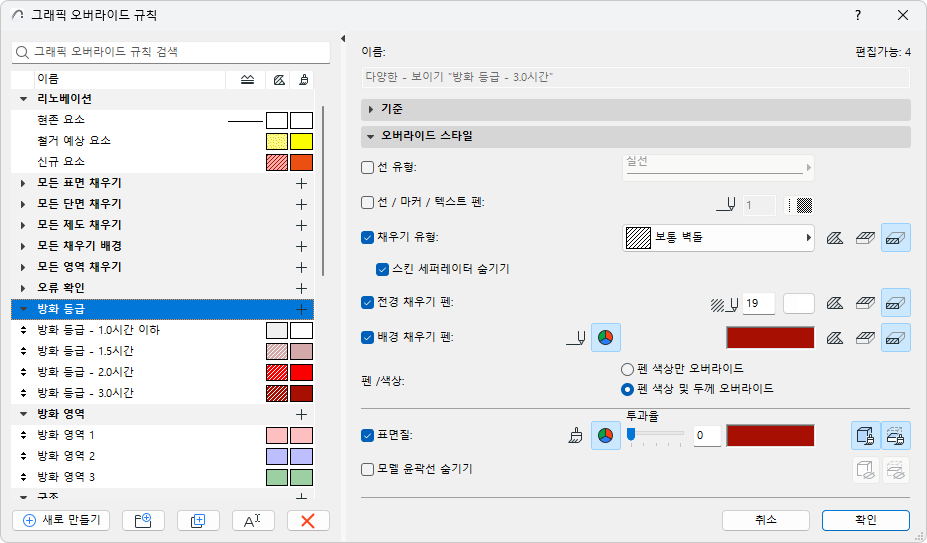The height and width of the screenshot is (543, 927).
Task: Select rule 현존 요소
Action: (162, 120)
